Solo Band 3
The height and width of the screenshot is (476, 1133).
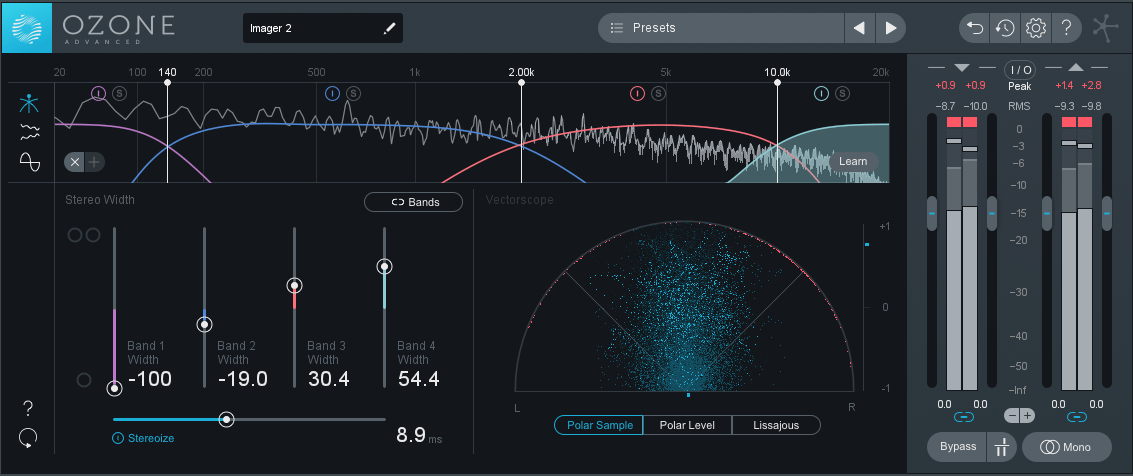[x=658, y=93]
